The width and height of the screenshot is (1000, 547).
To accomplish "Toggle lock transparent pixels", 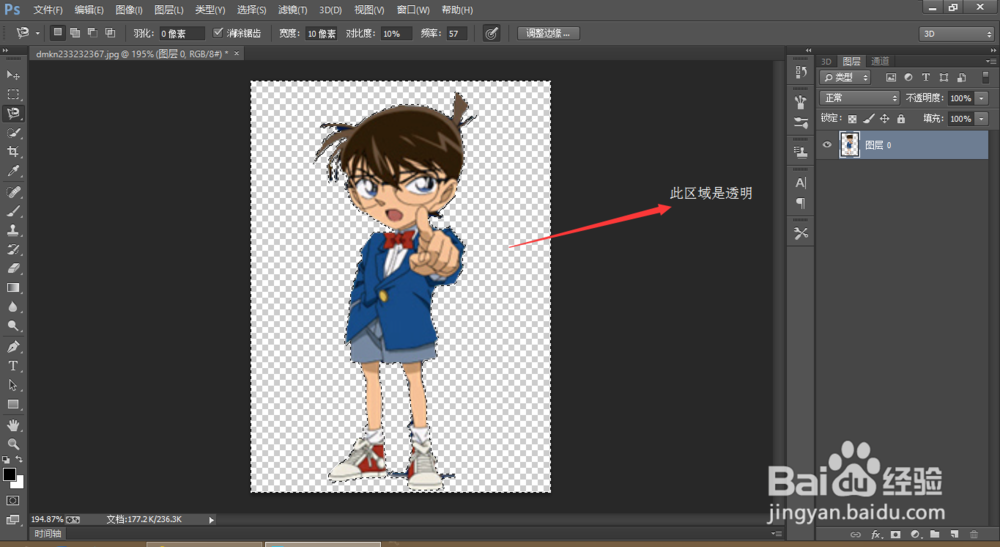I will (x=852, y=119).
